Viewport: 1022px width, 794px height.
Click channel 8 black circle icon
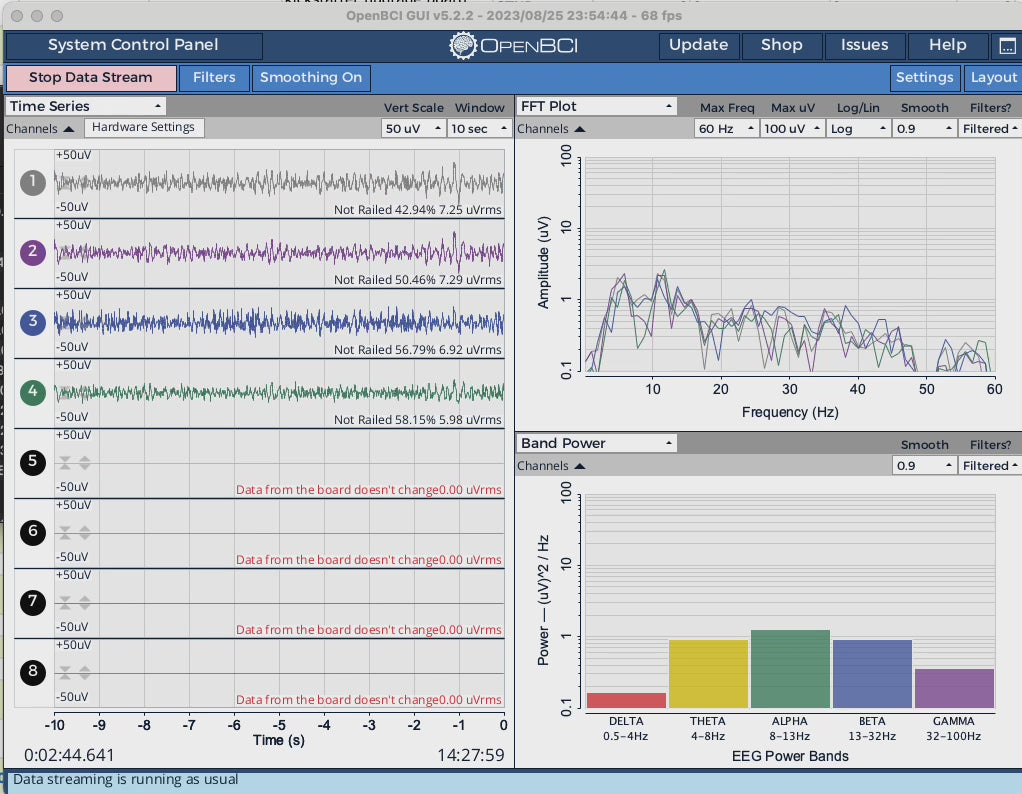pos(33,671)
